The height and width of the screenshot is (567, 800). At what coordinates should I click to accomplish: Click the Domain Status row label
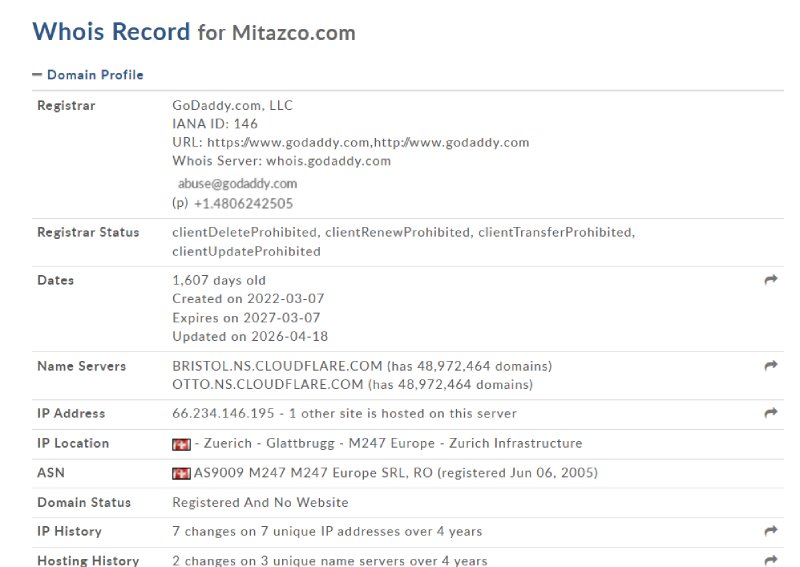(84, 502)
